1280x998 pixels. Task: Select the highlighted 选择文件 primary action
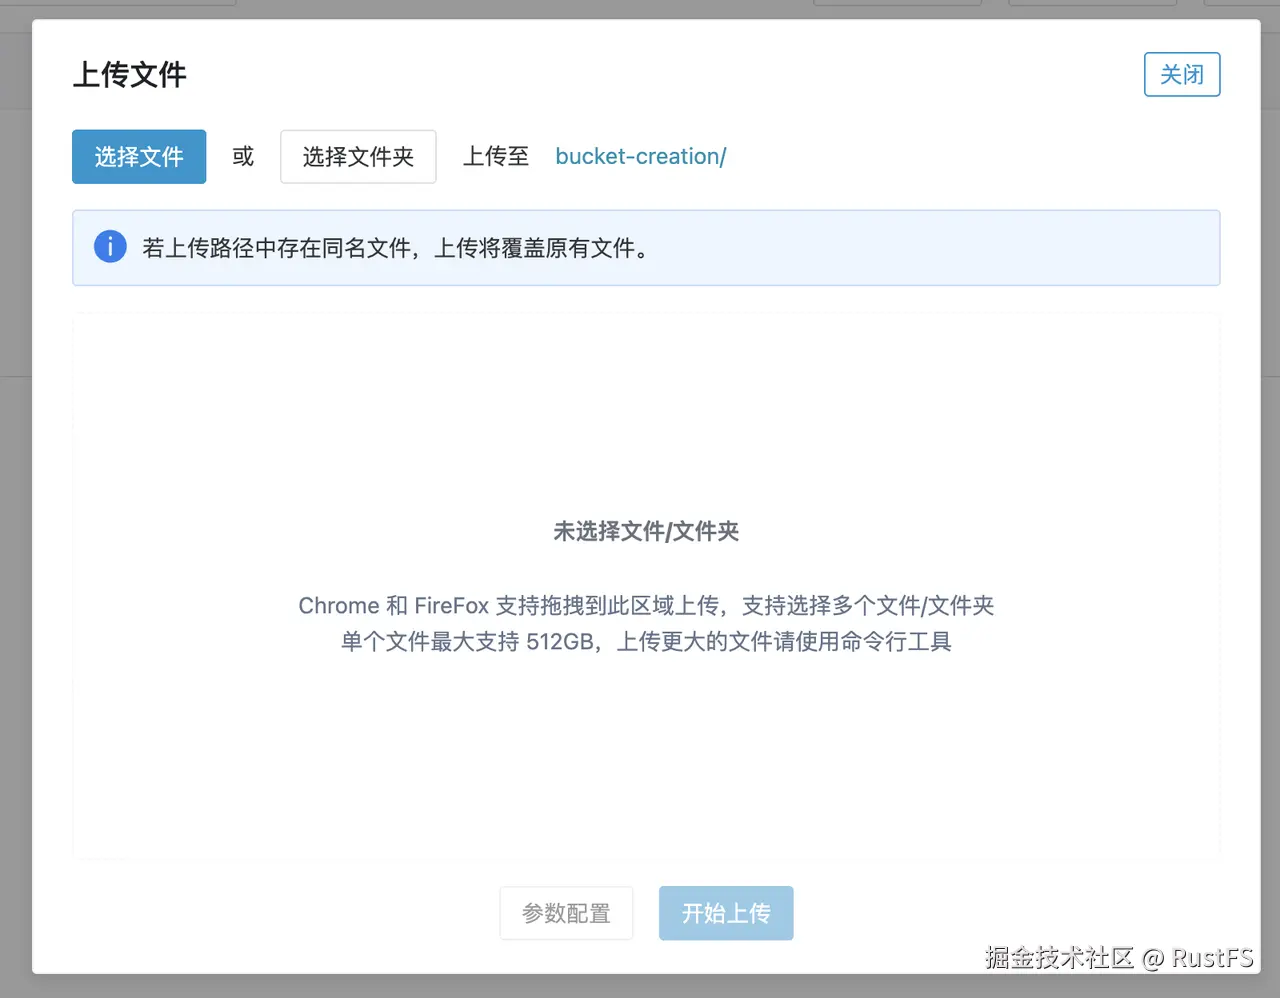click(x=138, y=157)
